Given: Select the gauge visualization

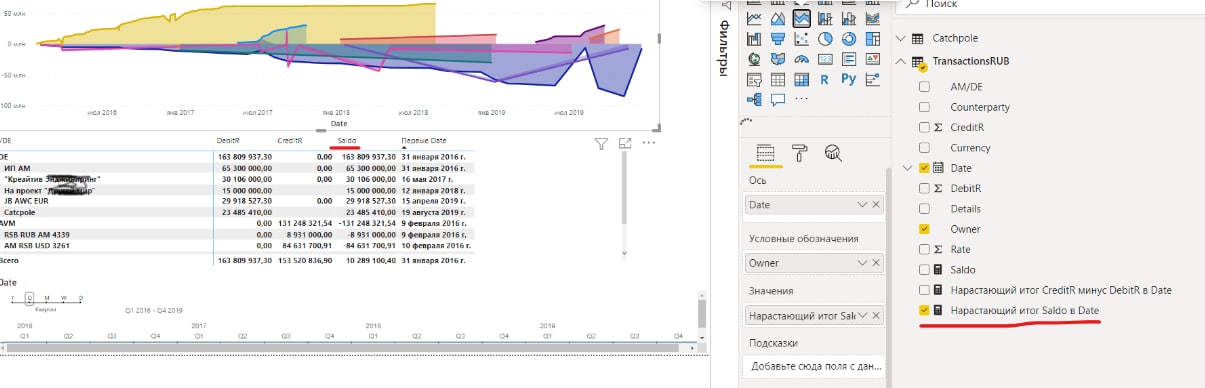Looking at the screenshot, I should (802, 59).
